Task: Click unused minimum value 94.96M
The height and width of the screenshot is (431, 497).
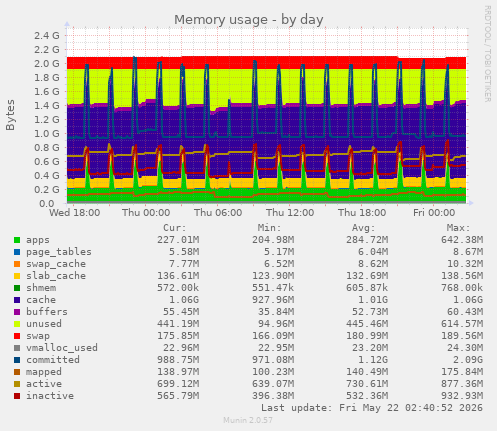Action: 276,324
